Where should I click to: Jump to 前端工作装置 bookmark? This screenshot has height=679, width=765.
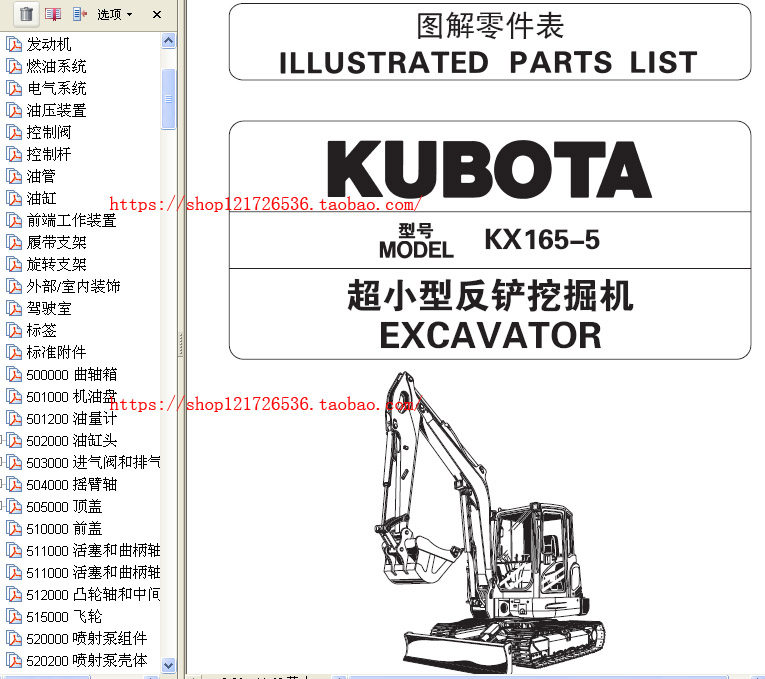[72, 220]
